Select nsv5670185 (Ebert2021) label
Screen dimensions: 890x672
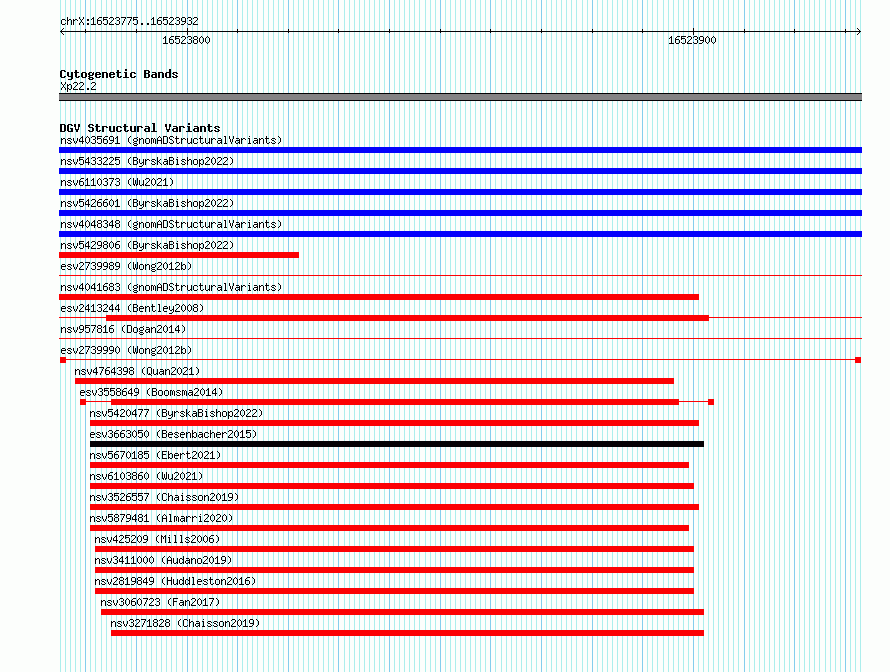[156, 455]
